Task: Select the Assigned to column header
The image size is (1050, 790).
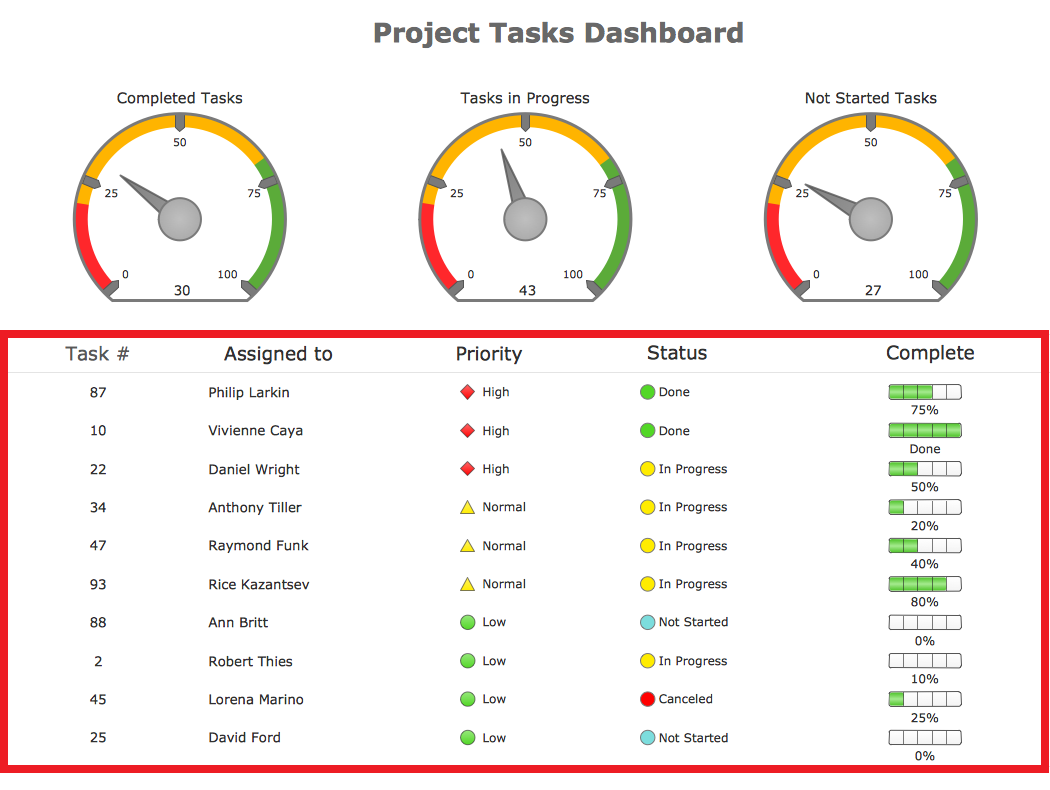Action: click(278, 353)
